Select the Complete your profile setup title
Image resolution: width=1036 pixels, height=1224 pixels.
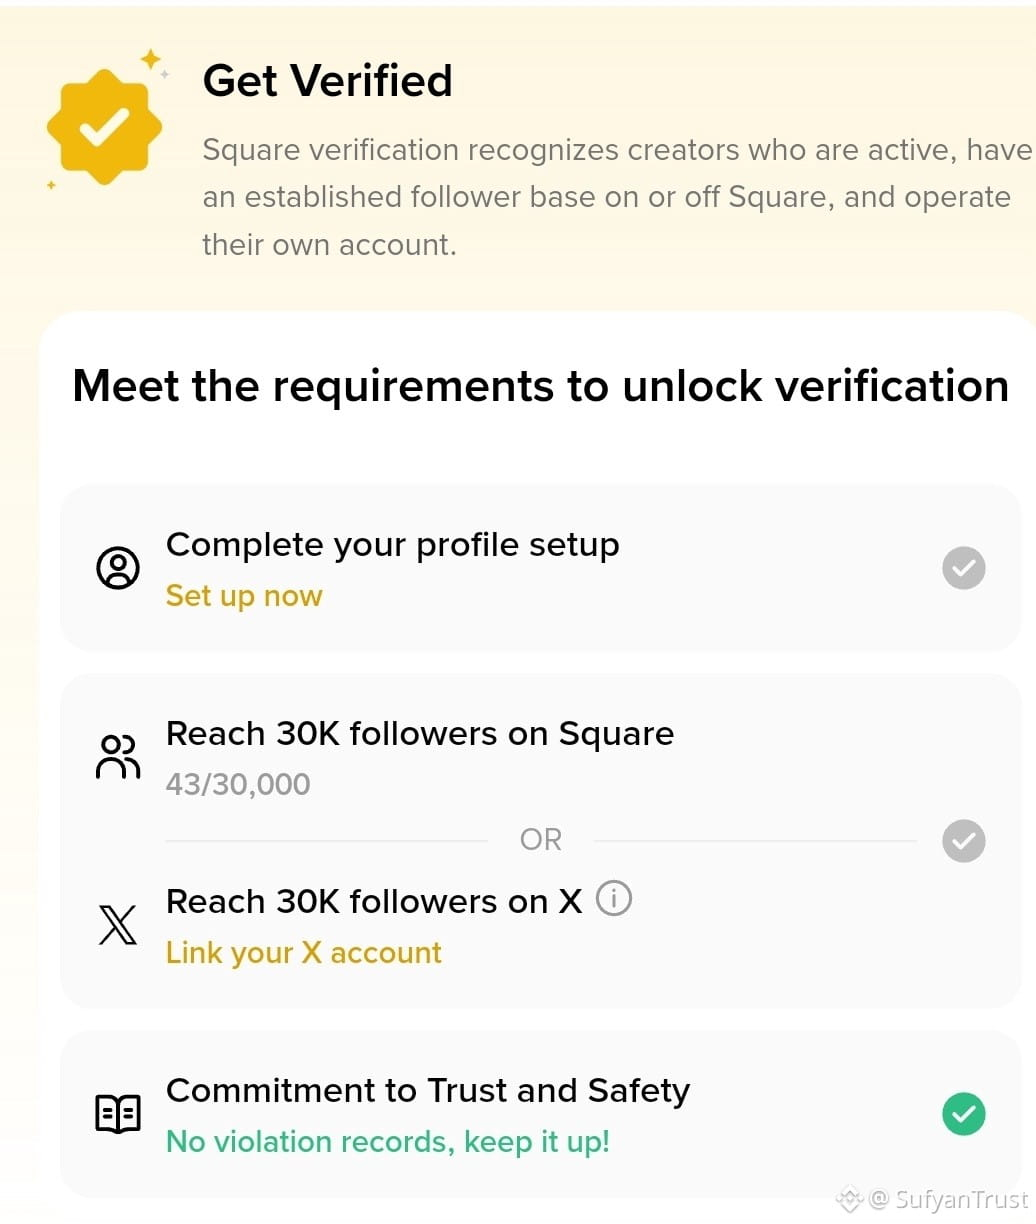(393, 545)
